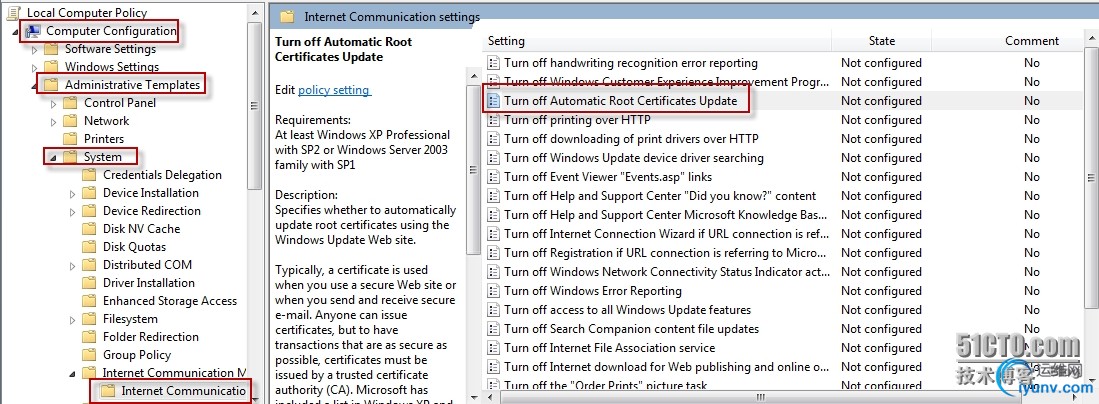Click the Control Panel folder icon

pos(70,103)
